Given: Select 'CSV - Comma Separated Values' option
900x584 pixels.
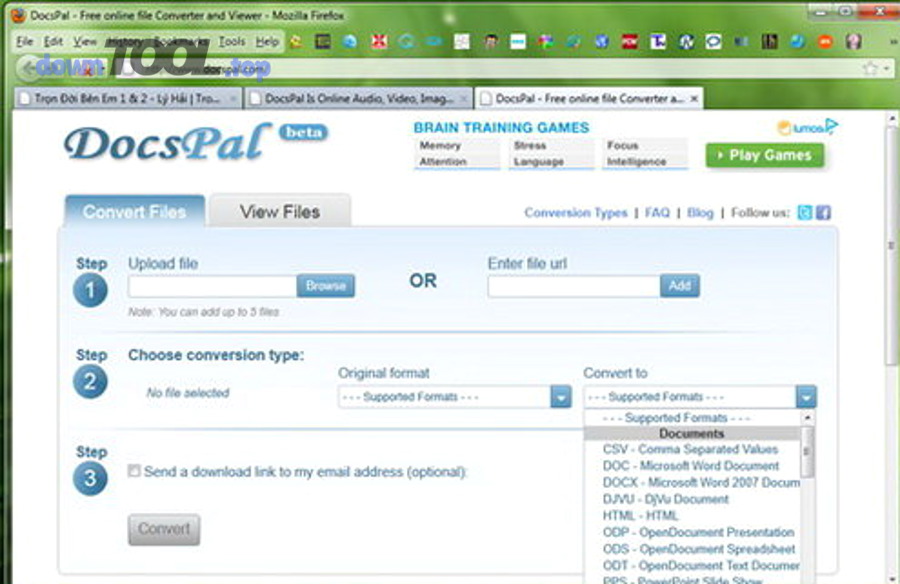Looking at the screenshot, I should tap(690, 449).
